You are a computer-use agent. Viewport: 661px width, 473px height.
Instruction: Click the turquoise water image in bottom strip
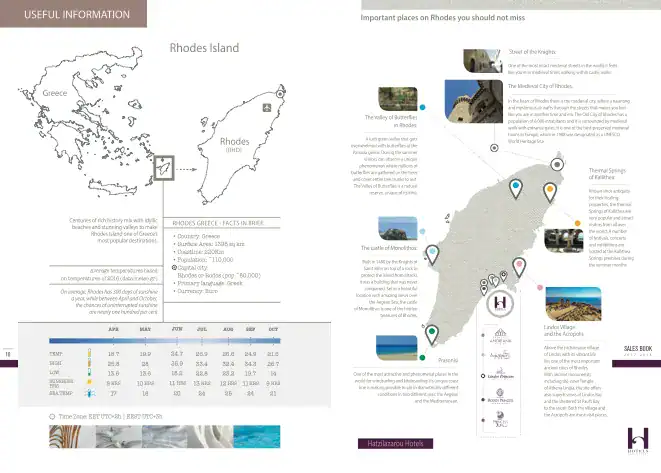point(257,436)
